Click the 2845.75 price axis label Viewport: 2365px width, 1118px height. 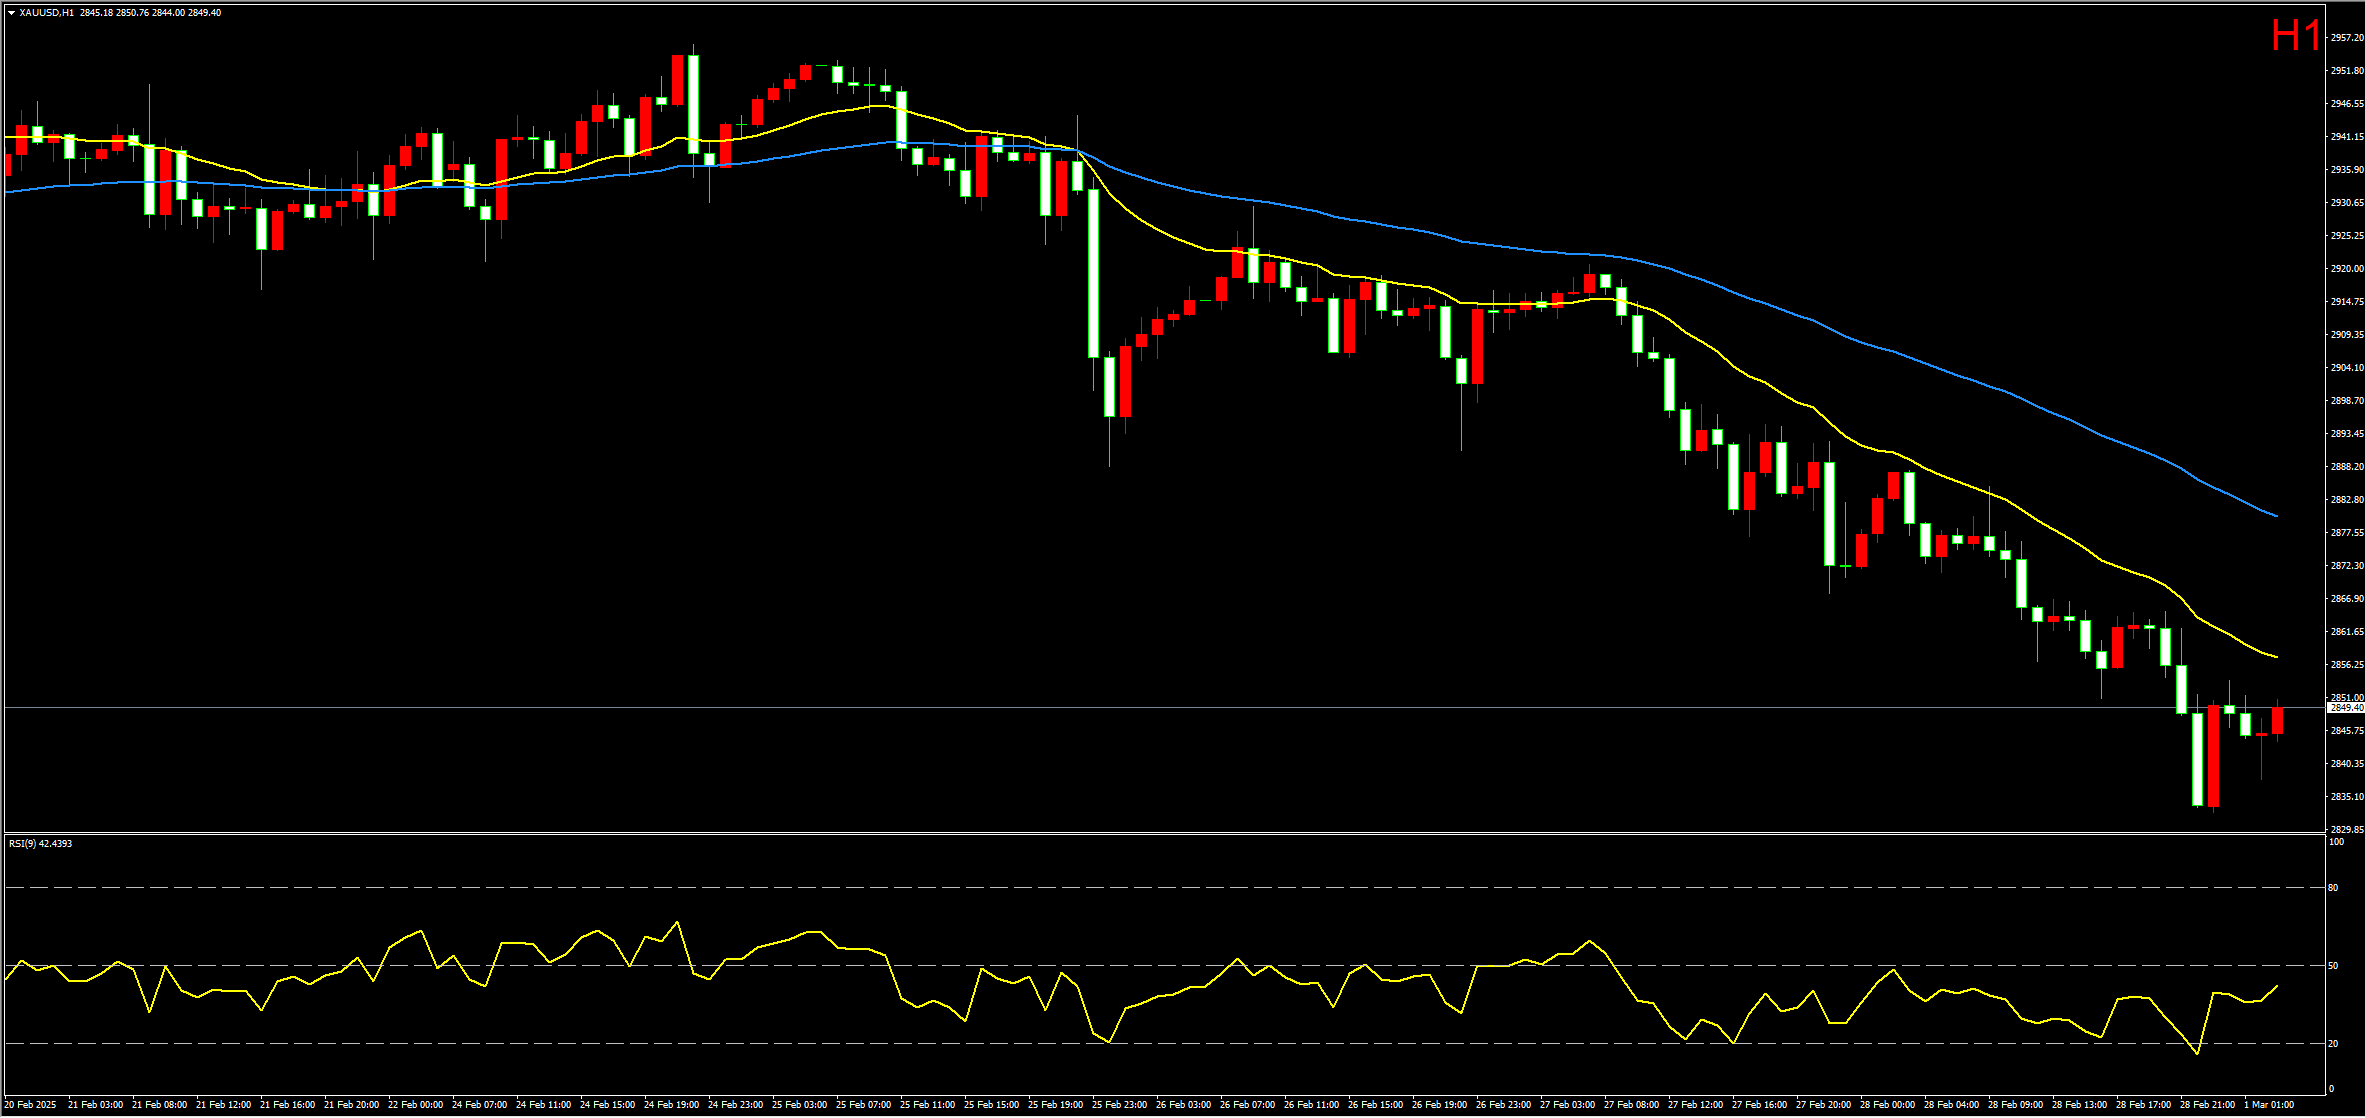pos(2347,731)
